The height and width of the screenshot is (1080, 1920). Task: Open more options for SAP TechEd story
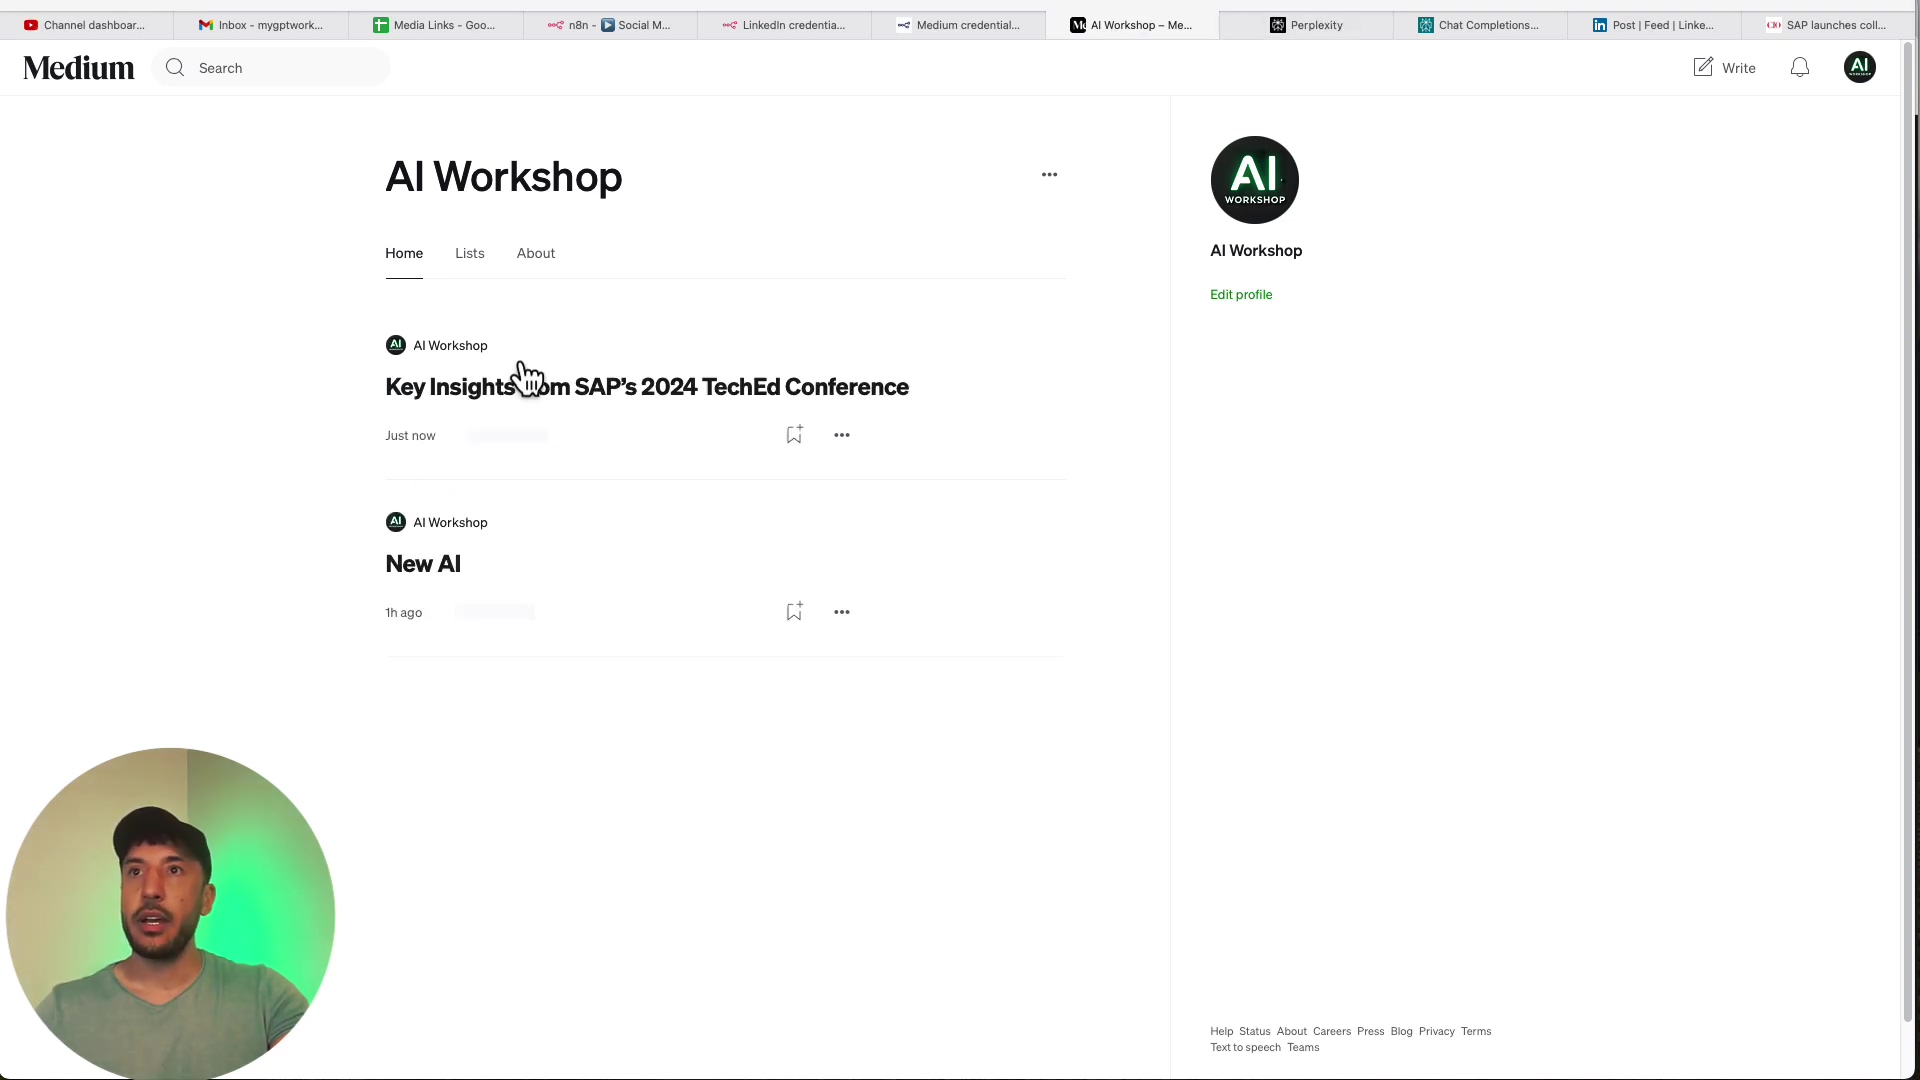(x=842, y=435)
